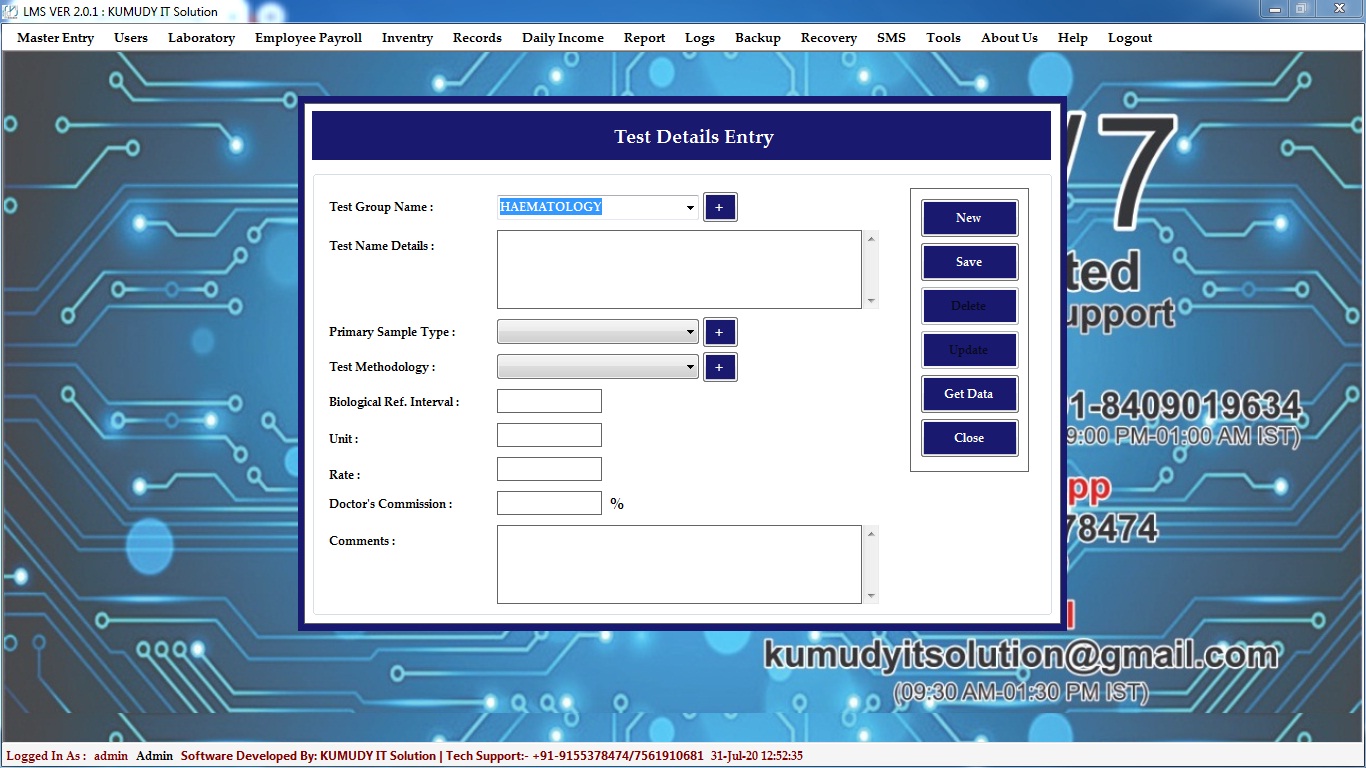Select the Employee Payroll menu
The image size is (1366, 768).
click(x=308, y=38)
